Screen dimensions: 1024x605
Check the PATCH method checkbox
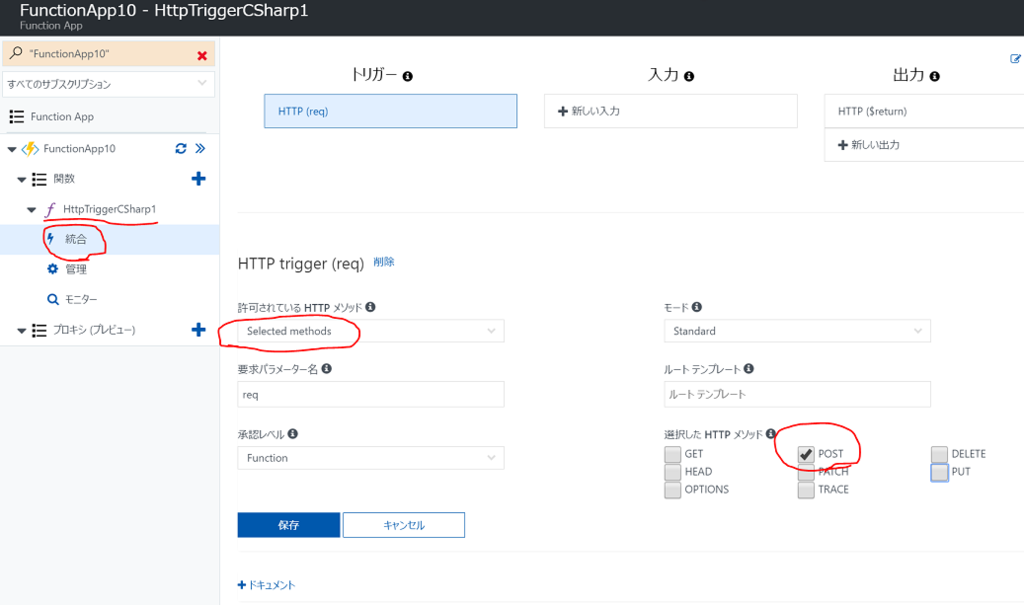(x=806, y=472)
